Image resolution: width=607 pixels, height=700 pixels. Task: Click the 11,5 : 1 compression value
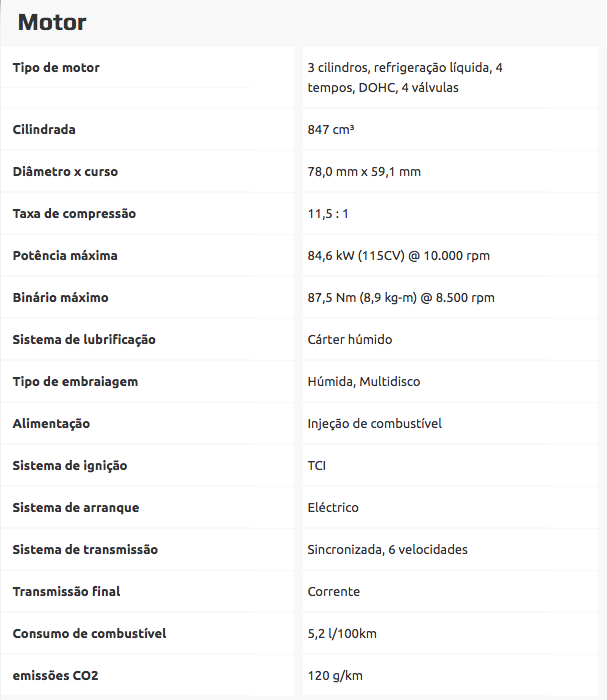328,214
